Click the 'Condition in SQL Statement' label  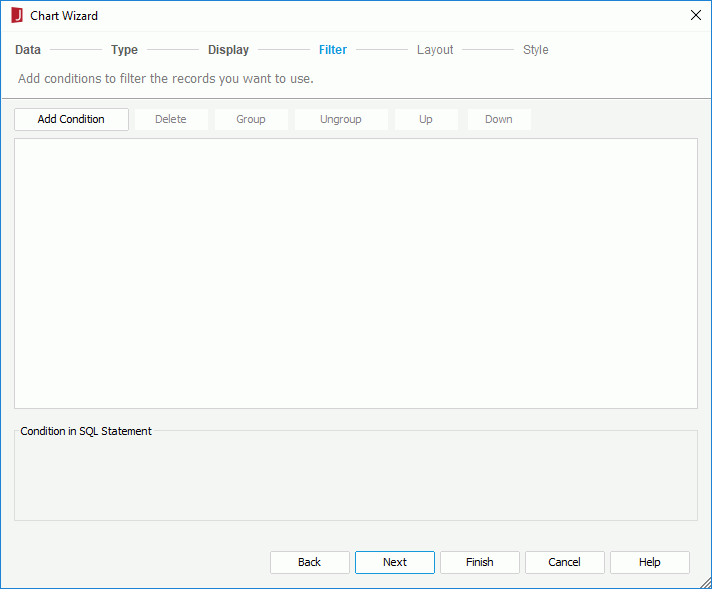pos(86,431)
